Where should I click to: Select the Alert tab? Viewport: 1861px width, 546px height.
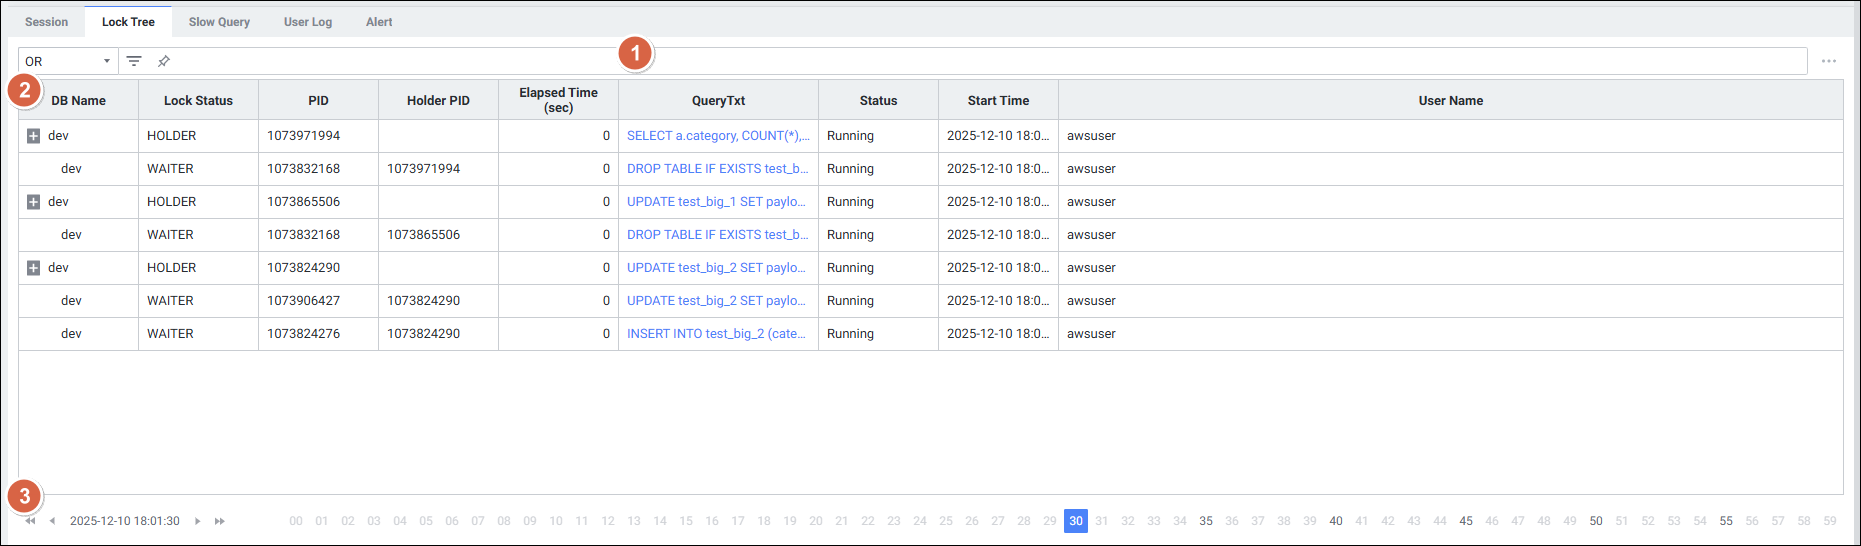point(379,22)
